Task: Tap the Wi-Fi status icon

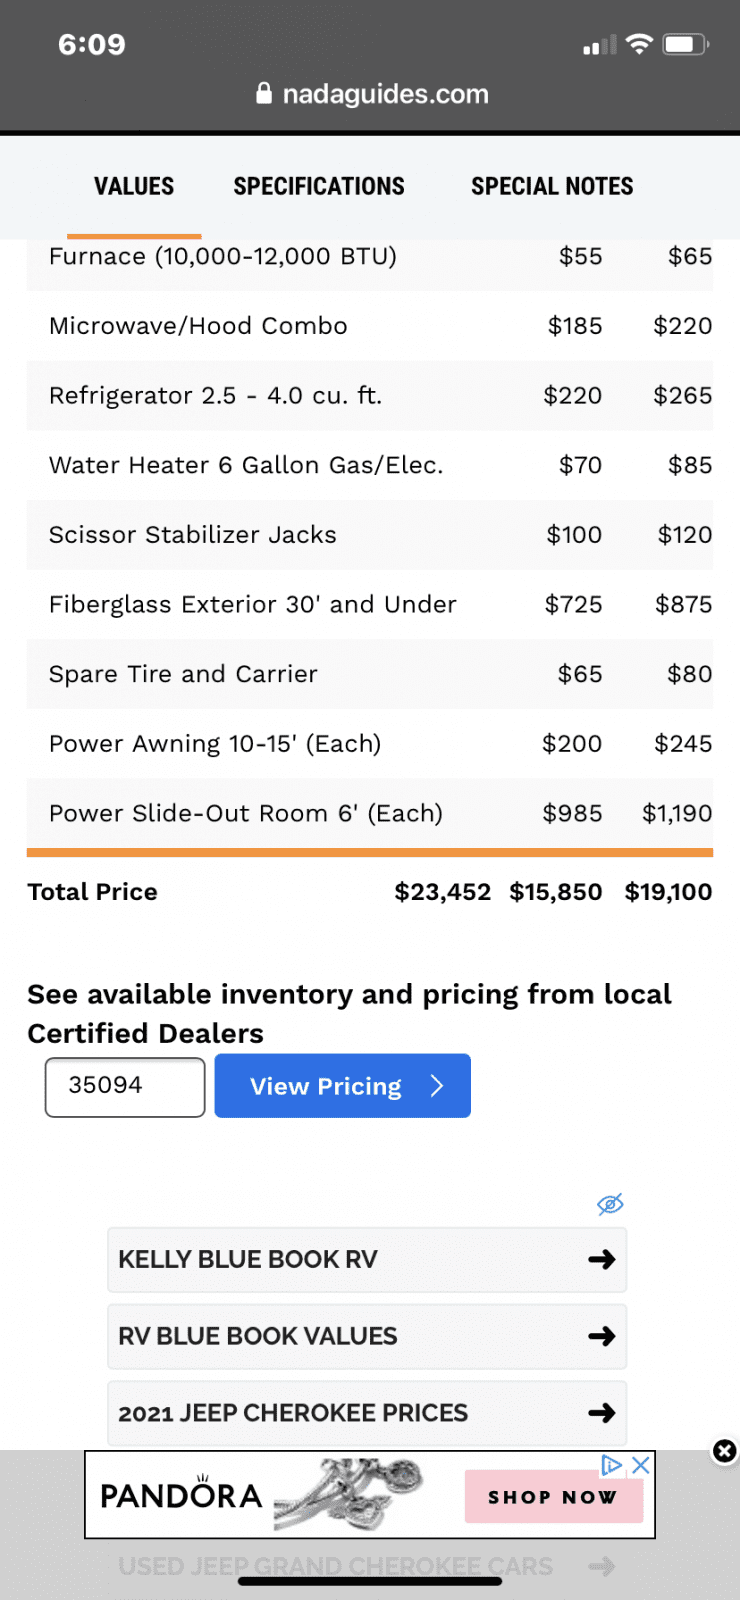Action: click(639, 44)
